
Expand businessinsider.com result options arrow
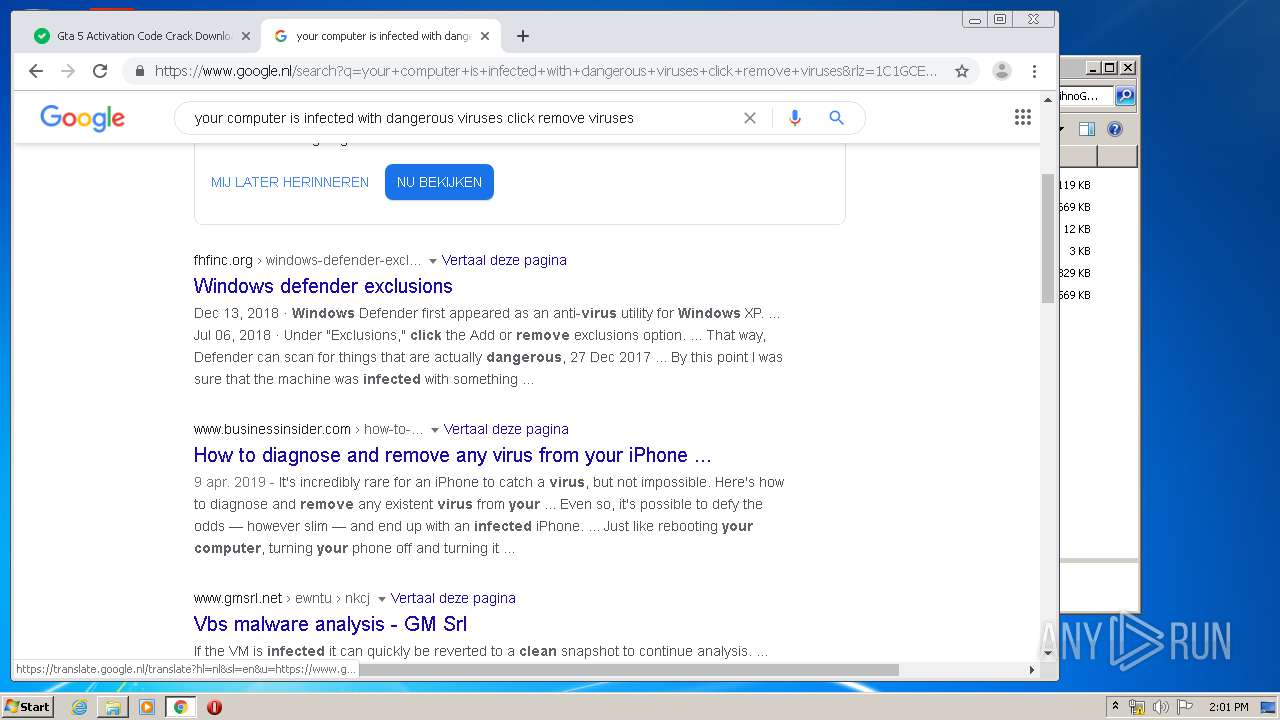[x=435, y=430]
